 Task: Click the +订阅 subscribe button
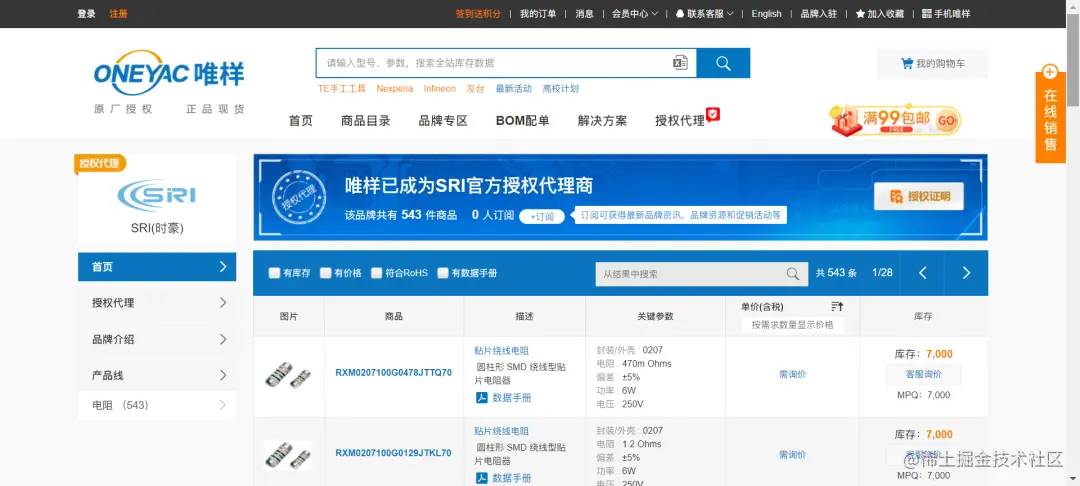coord(542,216)
